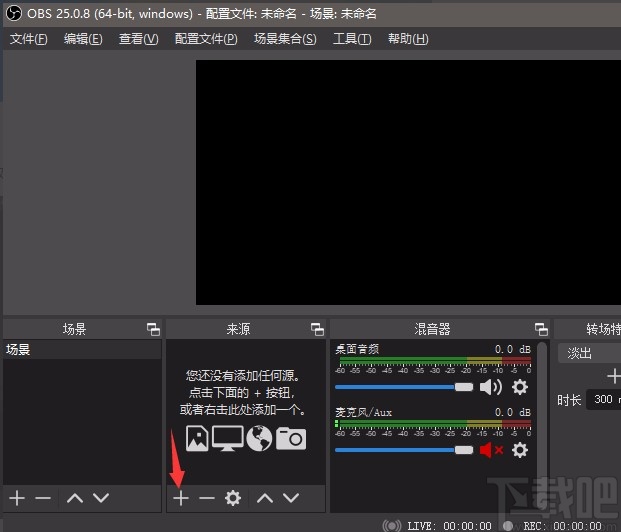621x532 pixels.
Task: Remove selected scene with minus button
Action: (x=43, y=498)
